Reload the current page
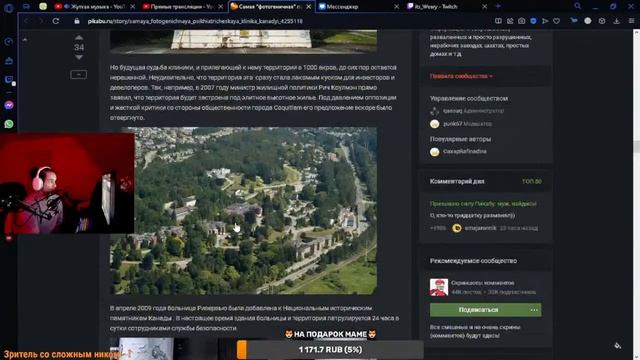The width and height of the screenshot is (640, 360). click(56, 21)
